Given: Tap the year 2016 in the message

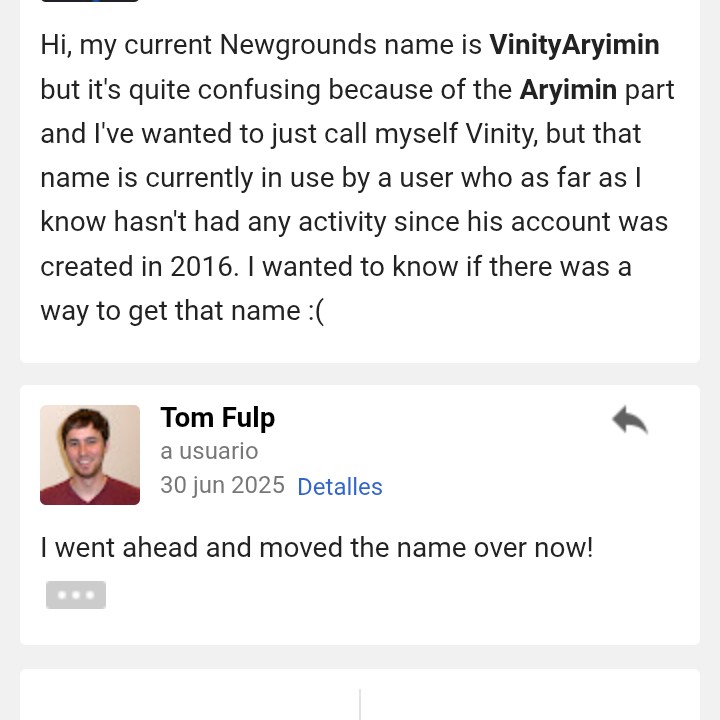Looking at the screenshot, I should (x=204, y=267).
